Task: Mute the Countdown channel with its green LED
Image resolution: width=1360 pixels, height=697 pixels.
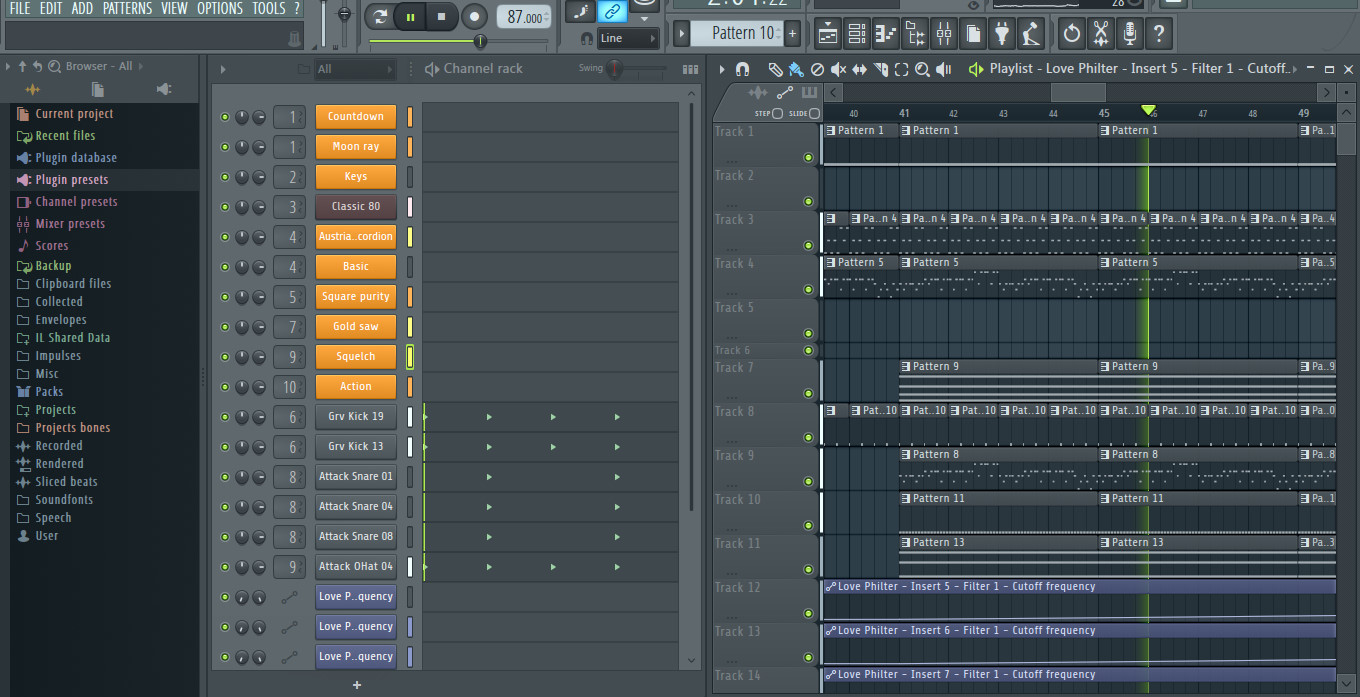Action: pos(225,117)
